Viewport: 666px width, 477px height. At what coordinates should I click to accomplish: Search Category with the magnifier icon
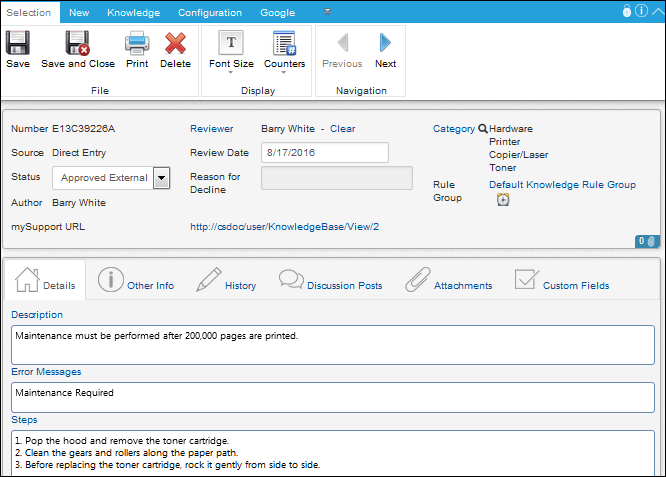coord(483,128)
